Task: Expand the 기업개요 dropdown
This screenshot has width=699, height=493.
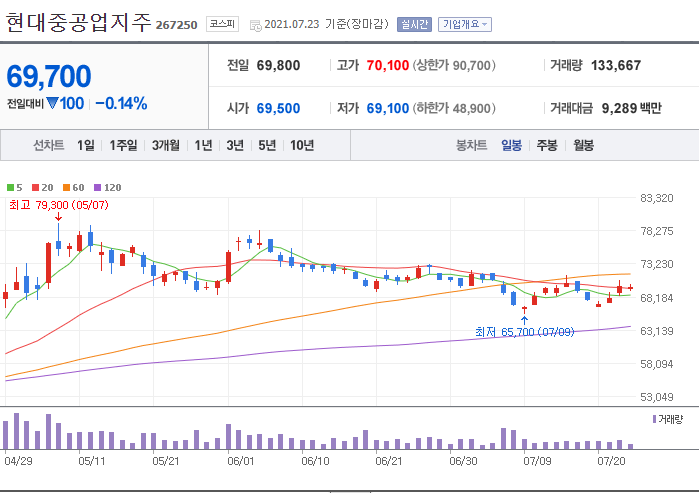Action: 465,24
